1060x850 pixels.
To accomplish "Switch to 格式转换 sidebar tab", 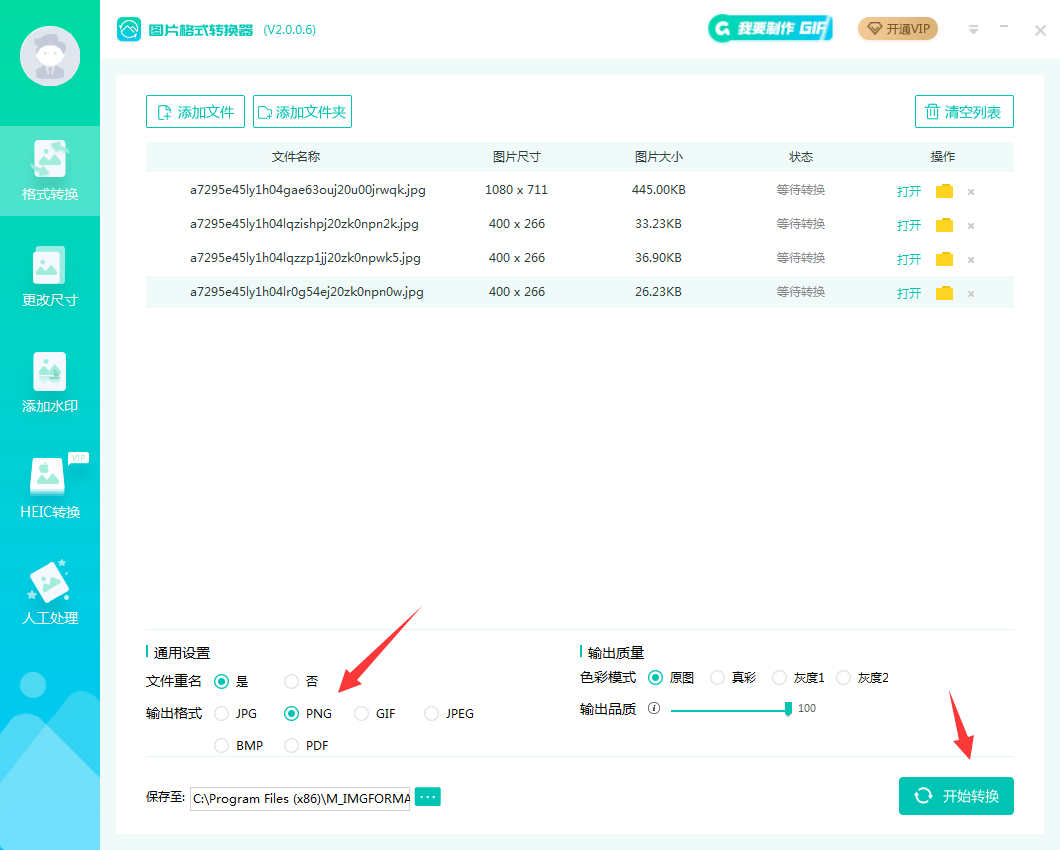I will pyautogui.click(x=50, y=170).
